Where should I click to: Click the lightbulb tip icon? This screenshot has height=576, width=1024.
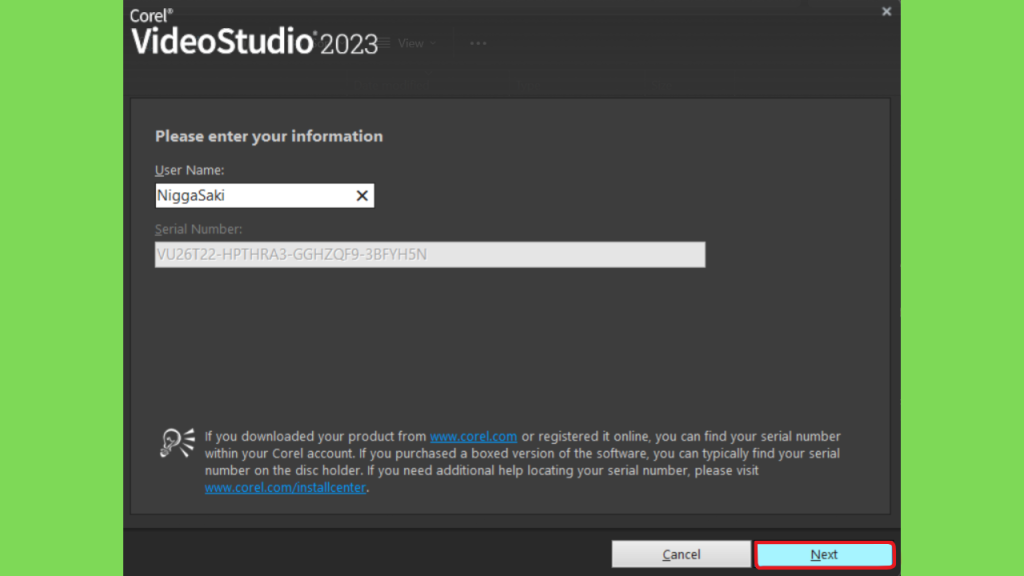point(177,443)
